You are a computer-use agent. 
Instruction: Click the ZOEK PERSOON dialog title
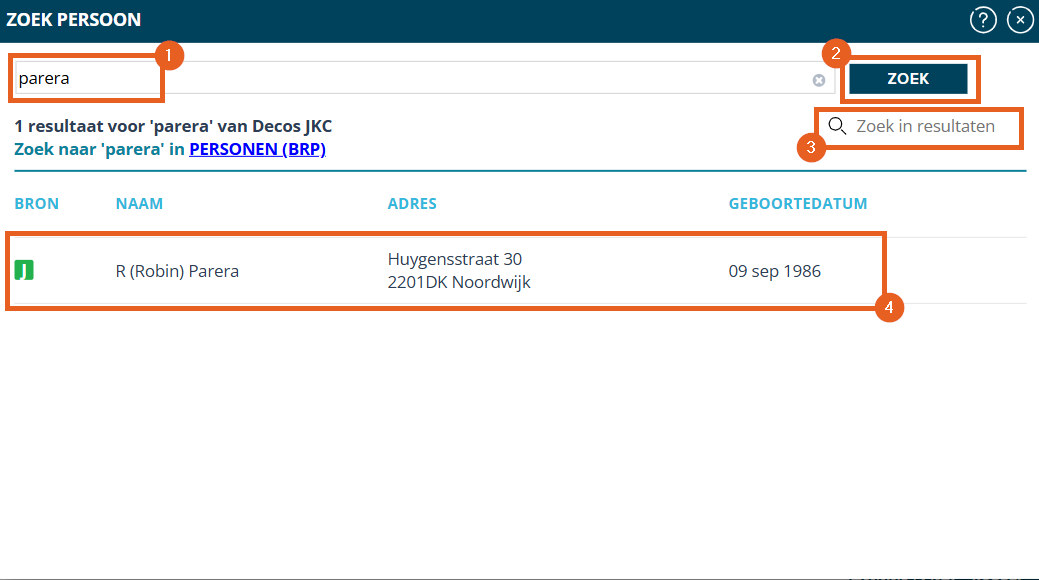pyautogui.click(x=74, y=20)
